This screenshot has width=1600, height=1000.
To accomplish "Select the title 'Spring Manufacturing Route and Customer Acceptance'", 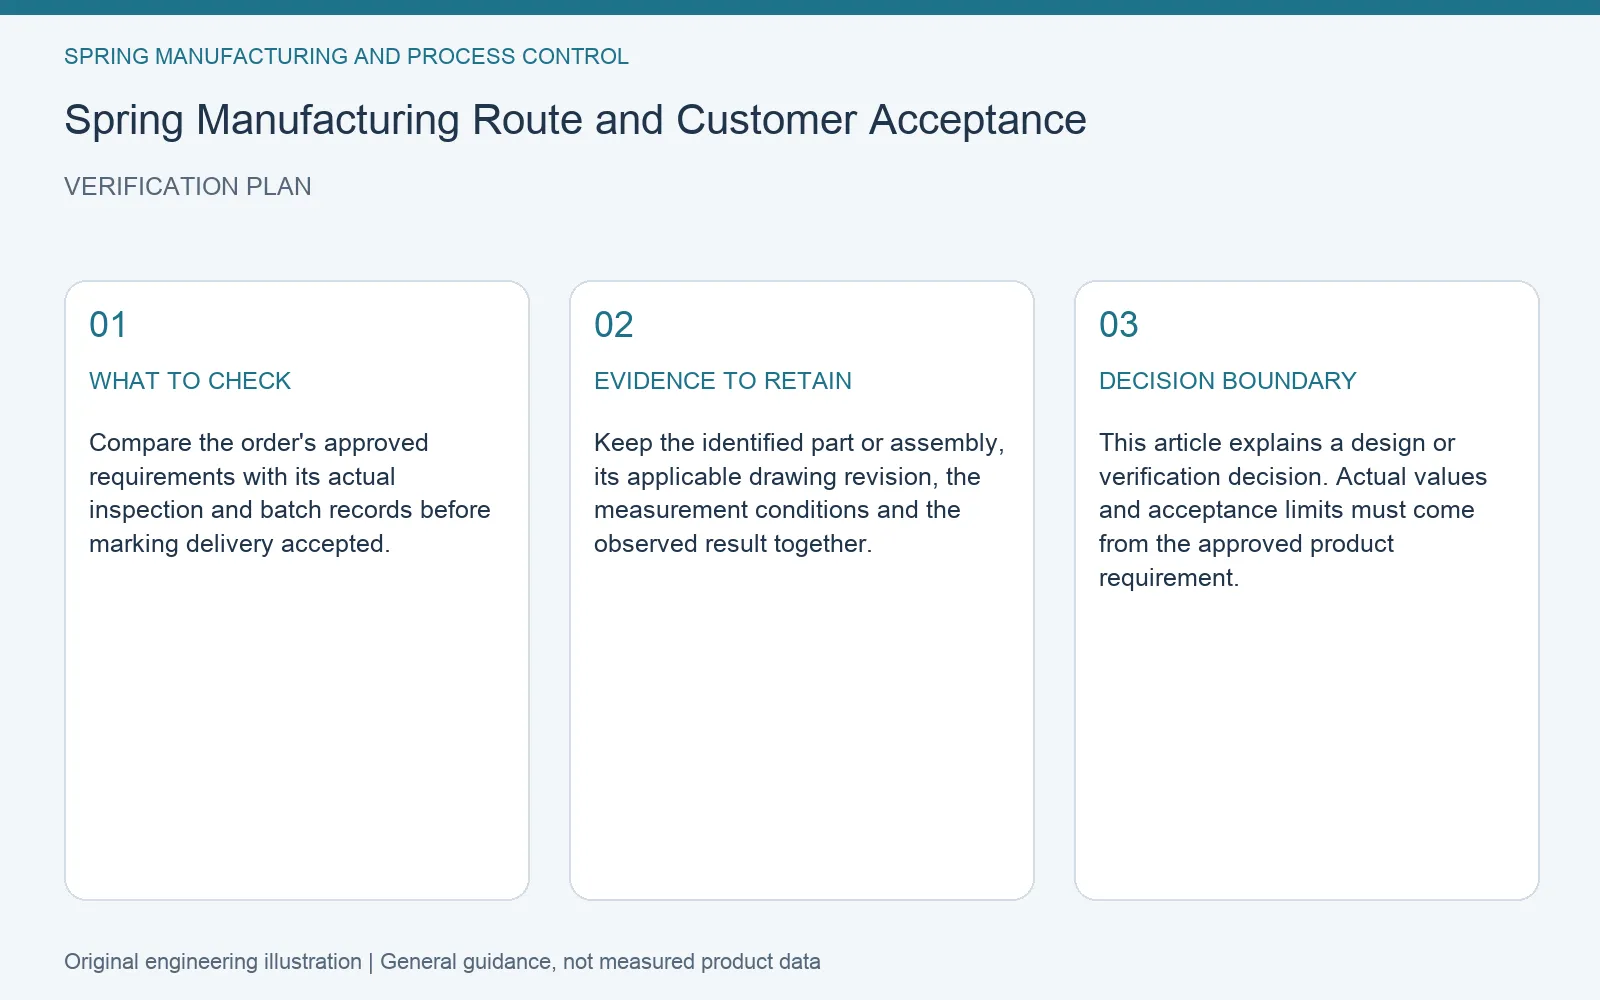I will click(x=575, y=120).
